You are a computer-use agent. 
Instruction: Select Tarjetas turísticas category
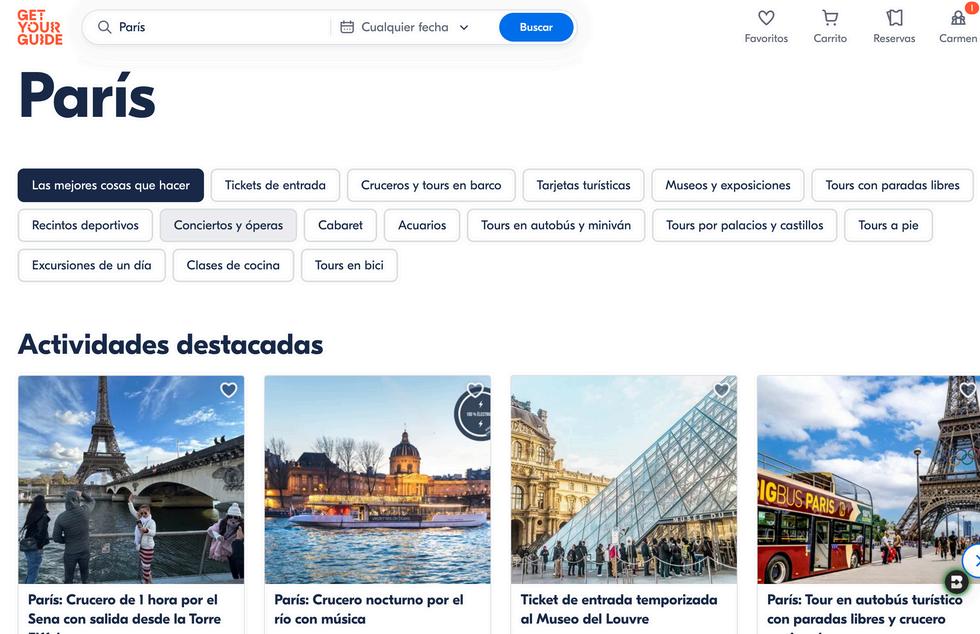pos(583,185)
